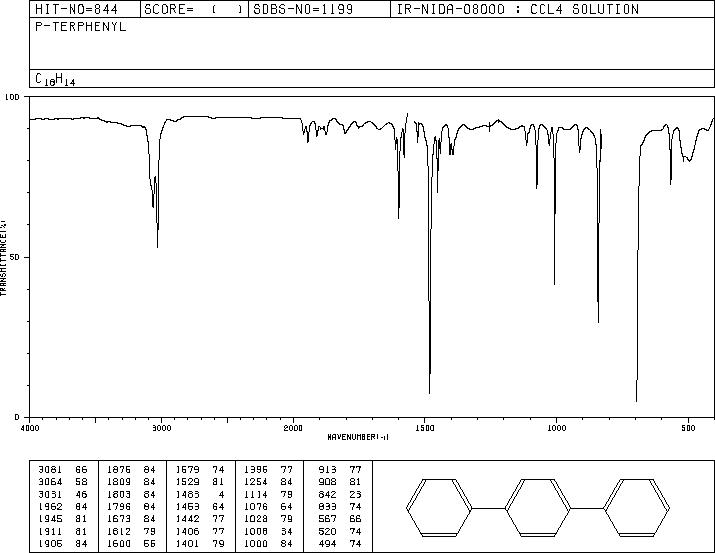Select the 1945 peak table entry

pos(62,519)
